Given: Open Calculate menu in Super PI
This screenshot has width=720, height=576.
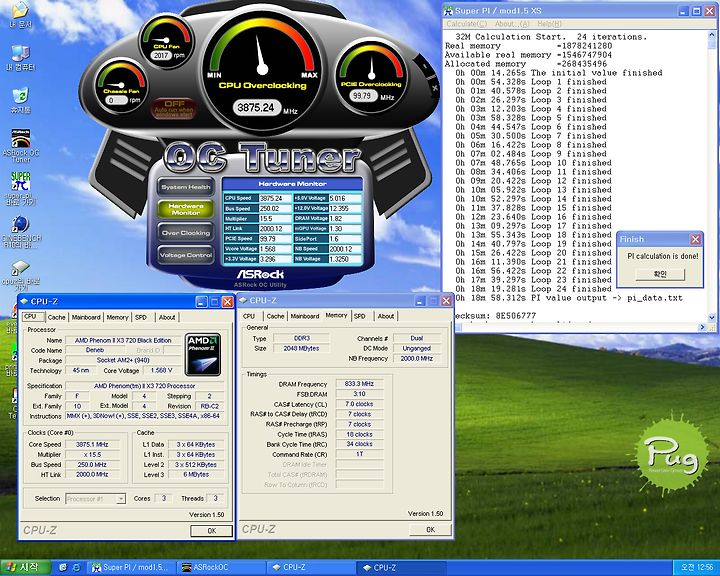Looking at the screenshot, I should [x=467, y=23].
